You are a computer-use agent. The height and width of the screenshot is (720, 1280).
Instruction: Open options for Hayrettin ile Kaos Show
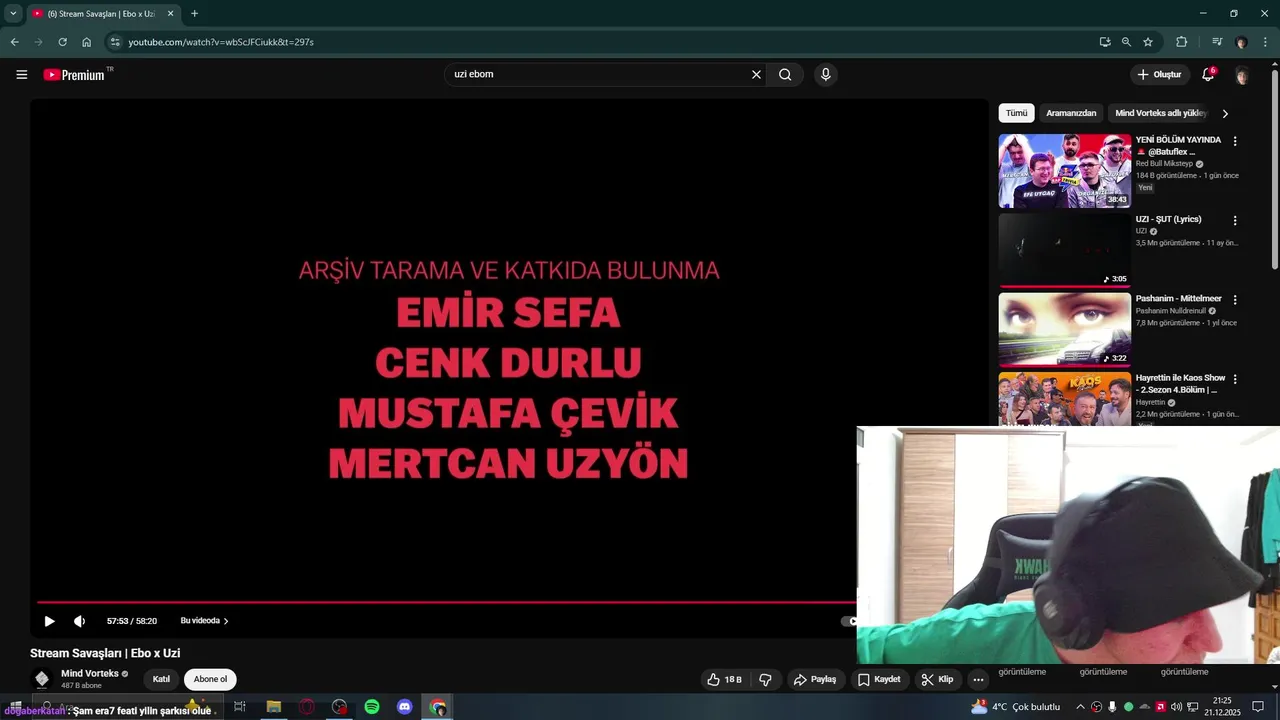1235,379
